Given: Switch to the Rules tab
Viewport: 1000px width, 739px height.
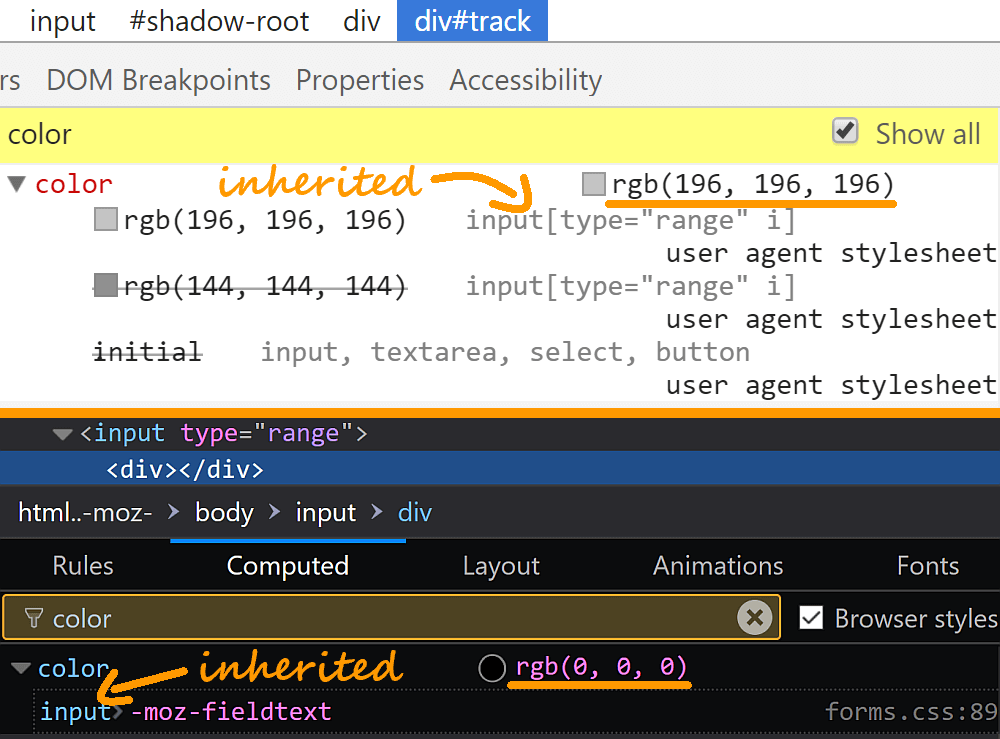Looking at the screenshot, I should (x=83, y=566).
